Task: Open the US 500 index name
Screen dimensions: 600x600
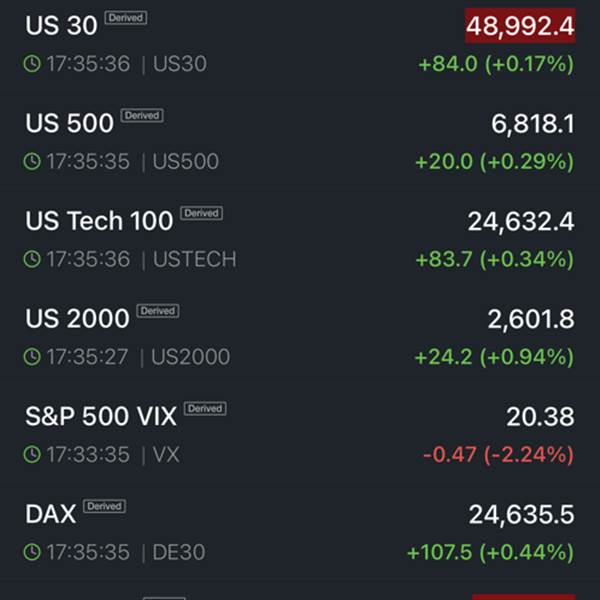Action: pos(69,124)
